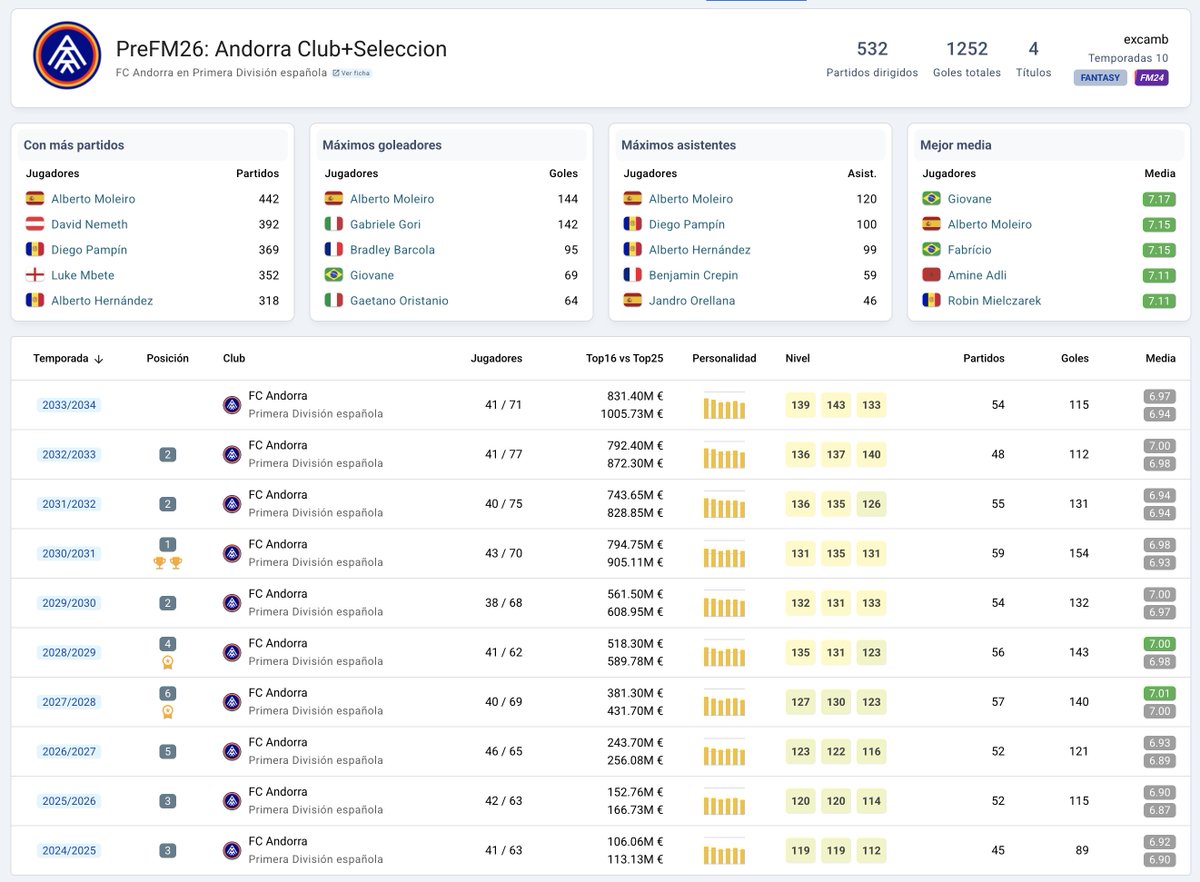Click FC Andorra crest in 2028/2029 row
This screenshot has height=882, width=1200.
pyautogui.click(x=232, y=653)
